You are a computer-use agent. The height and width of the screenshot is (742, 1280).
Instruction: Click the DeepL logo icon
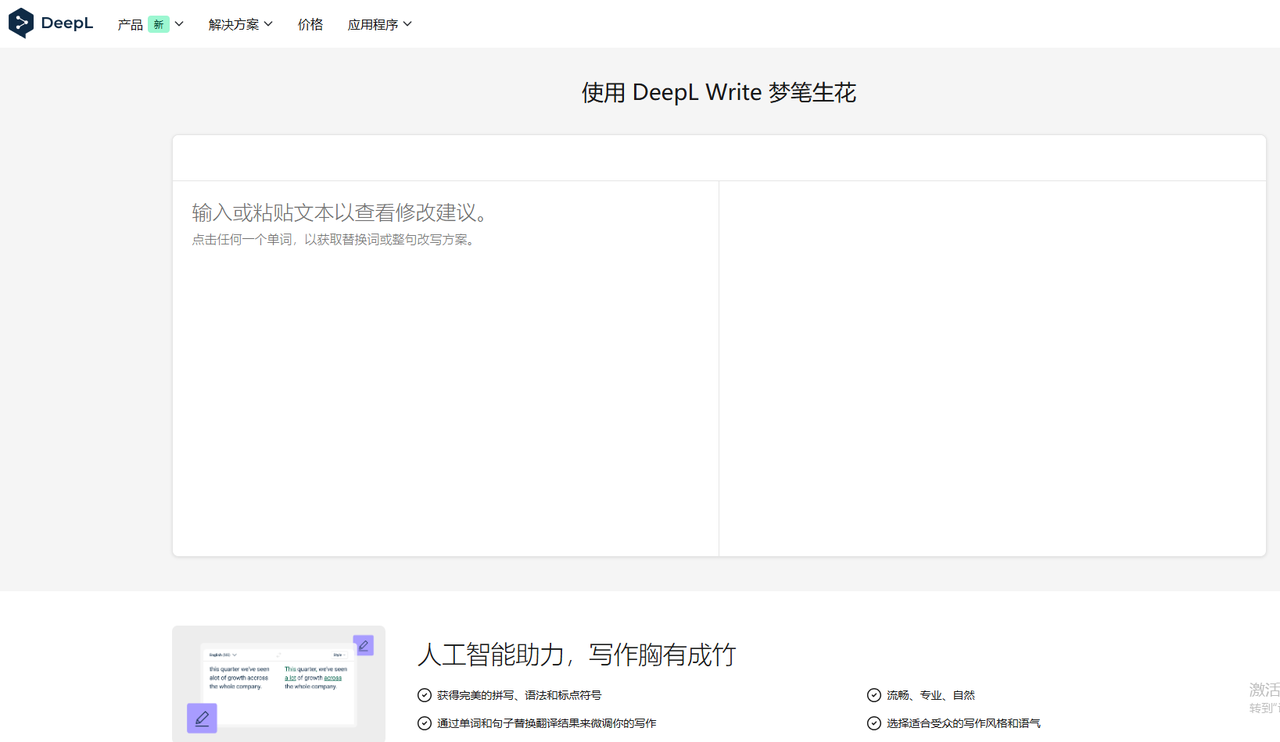tap(21, 23)
